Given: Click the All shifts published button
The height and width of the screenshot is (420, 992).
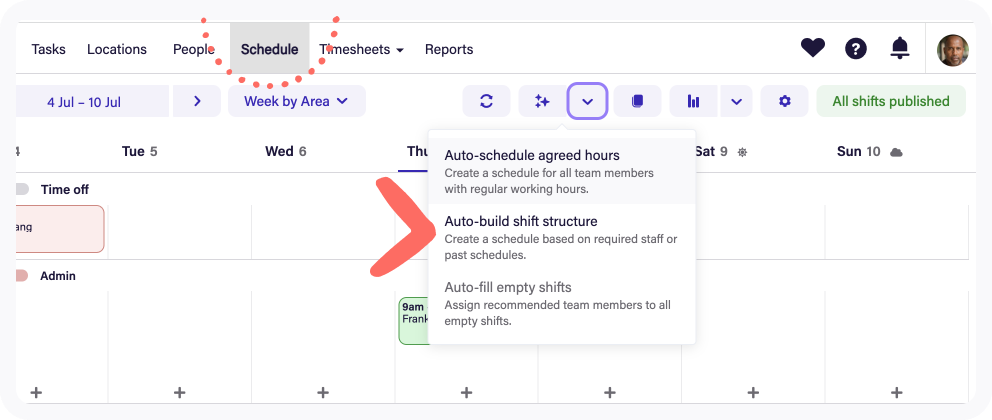Looking at the screenshot, I should click(891, 101).
